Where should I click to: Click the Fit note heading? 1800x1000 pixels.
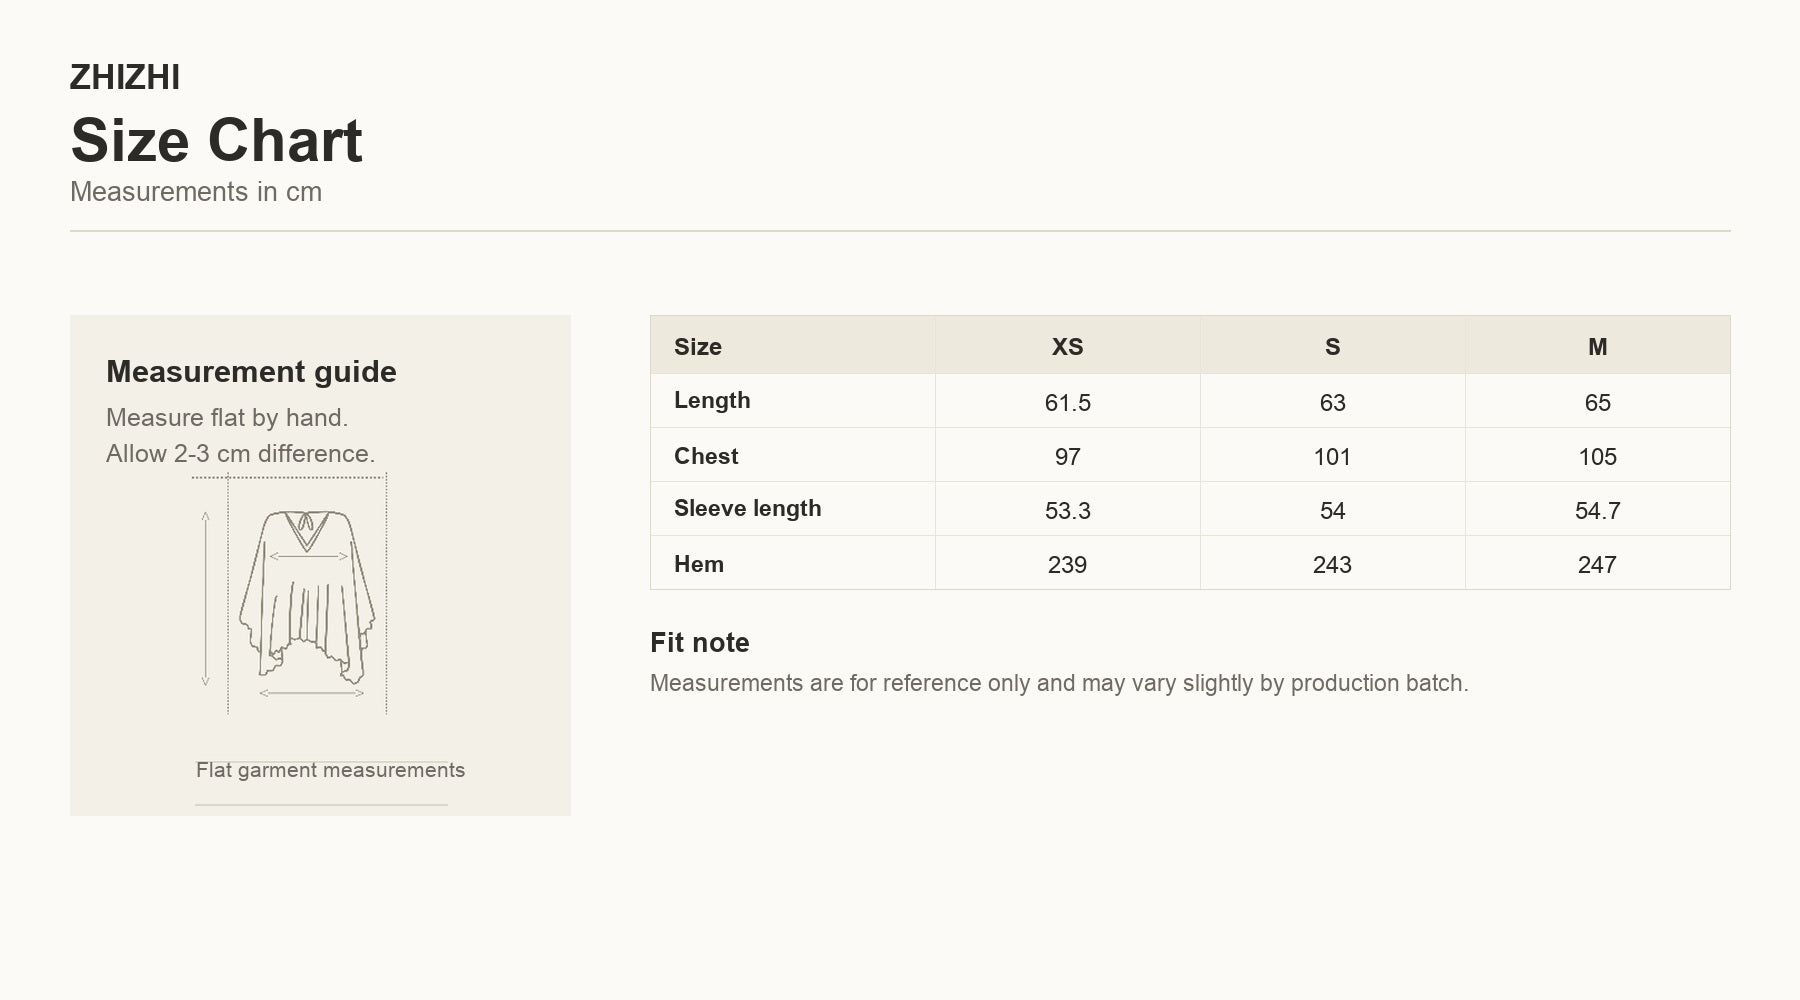click(700, 642)
